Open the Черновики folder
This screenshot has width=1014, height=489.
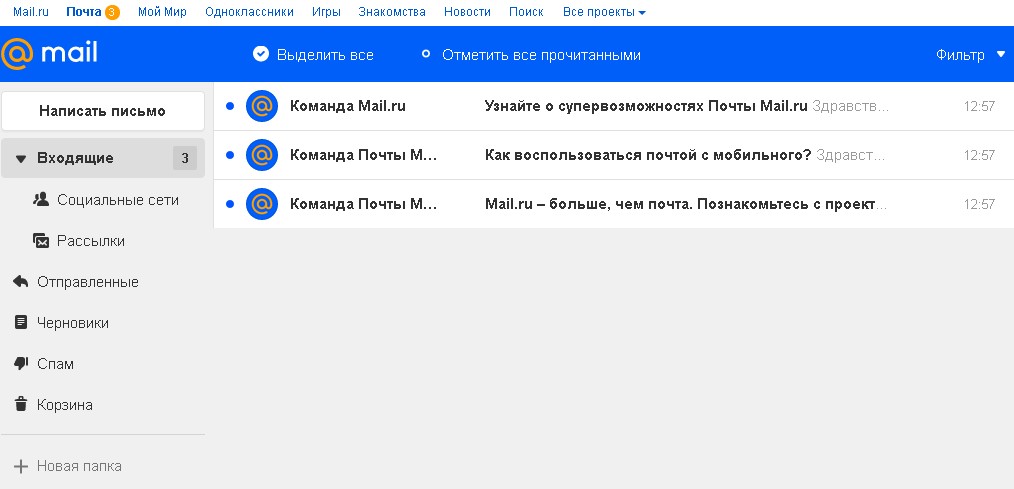[x=72, y=323]
